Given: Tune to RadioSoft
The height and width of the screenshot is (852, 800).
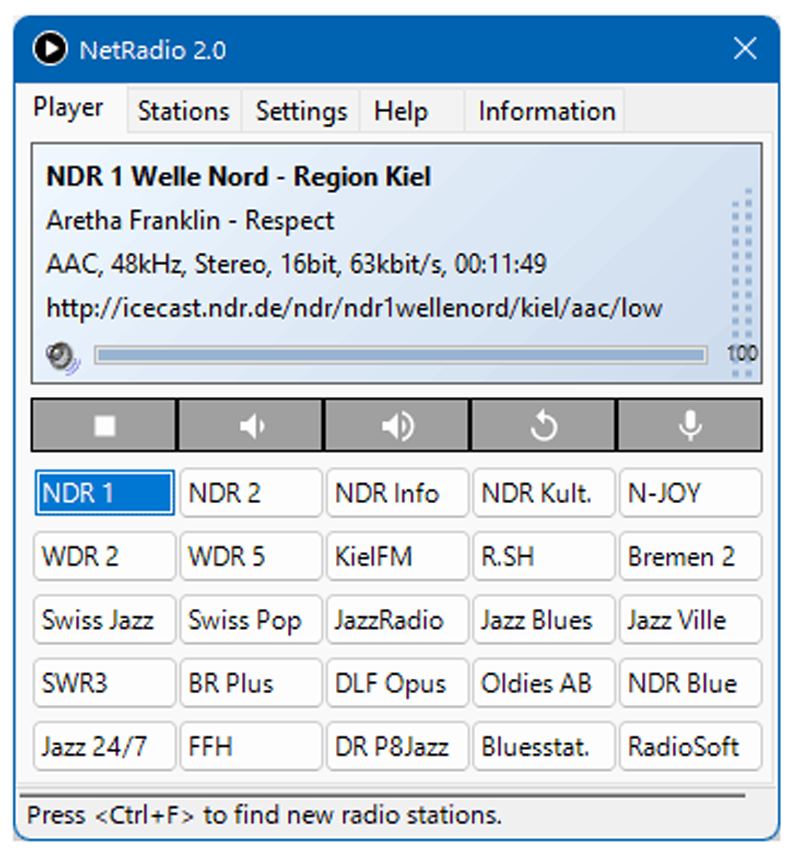Looking at the screenshot, I should pyautogui.click(x=690, y=746).
